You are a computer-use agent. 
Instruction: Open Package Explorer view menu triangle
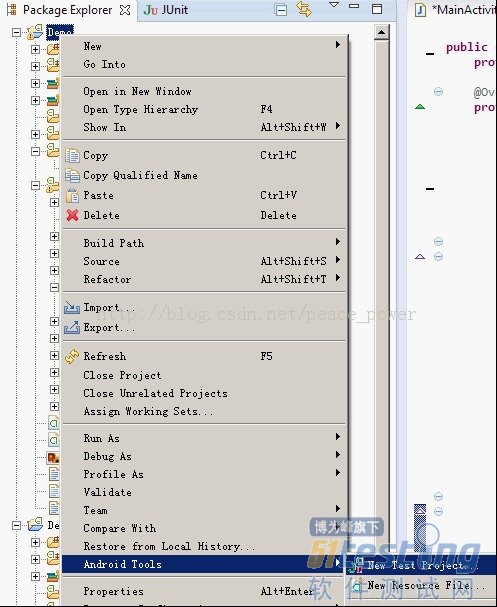334,5
